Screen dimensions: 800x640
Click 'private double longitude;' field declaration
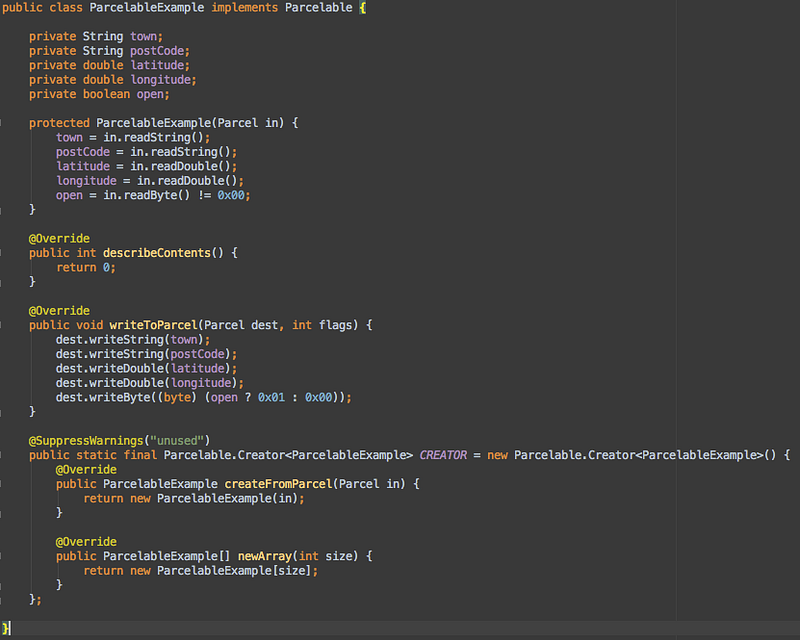pyautogui.click(x=113, y=80)
